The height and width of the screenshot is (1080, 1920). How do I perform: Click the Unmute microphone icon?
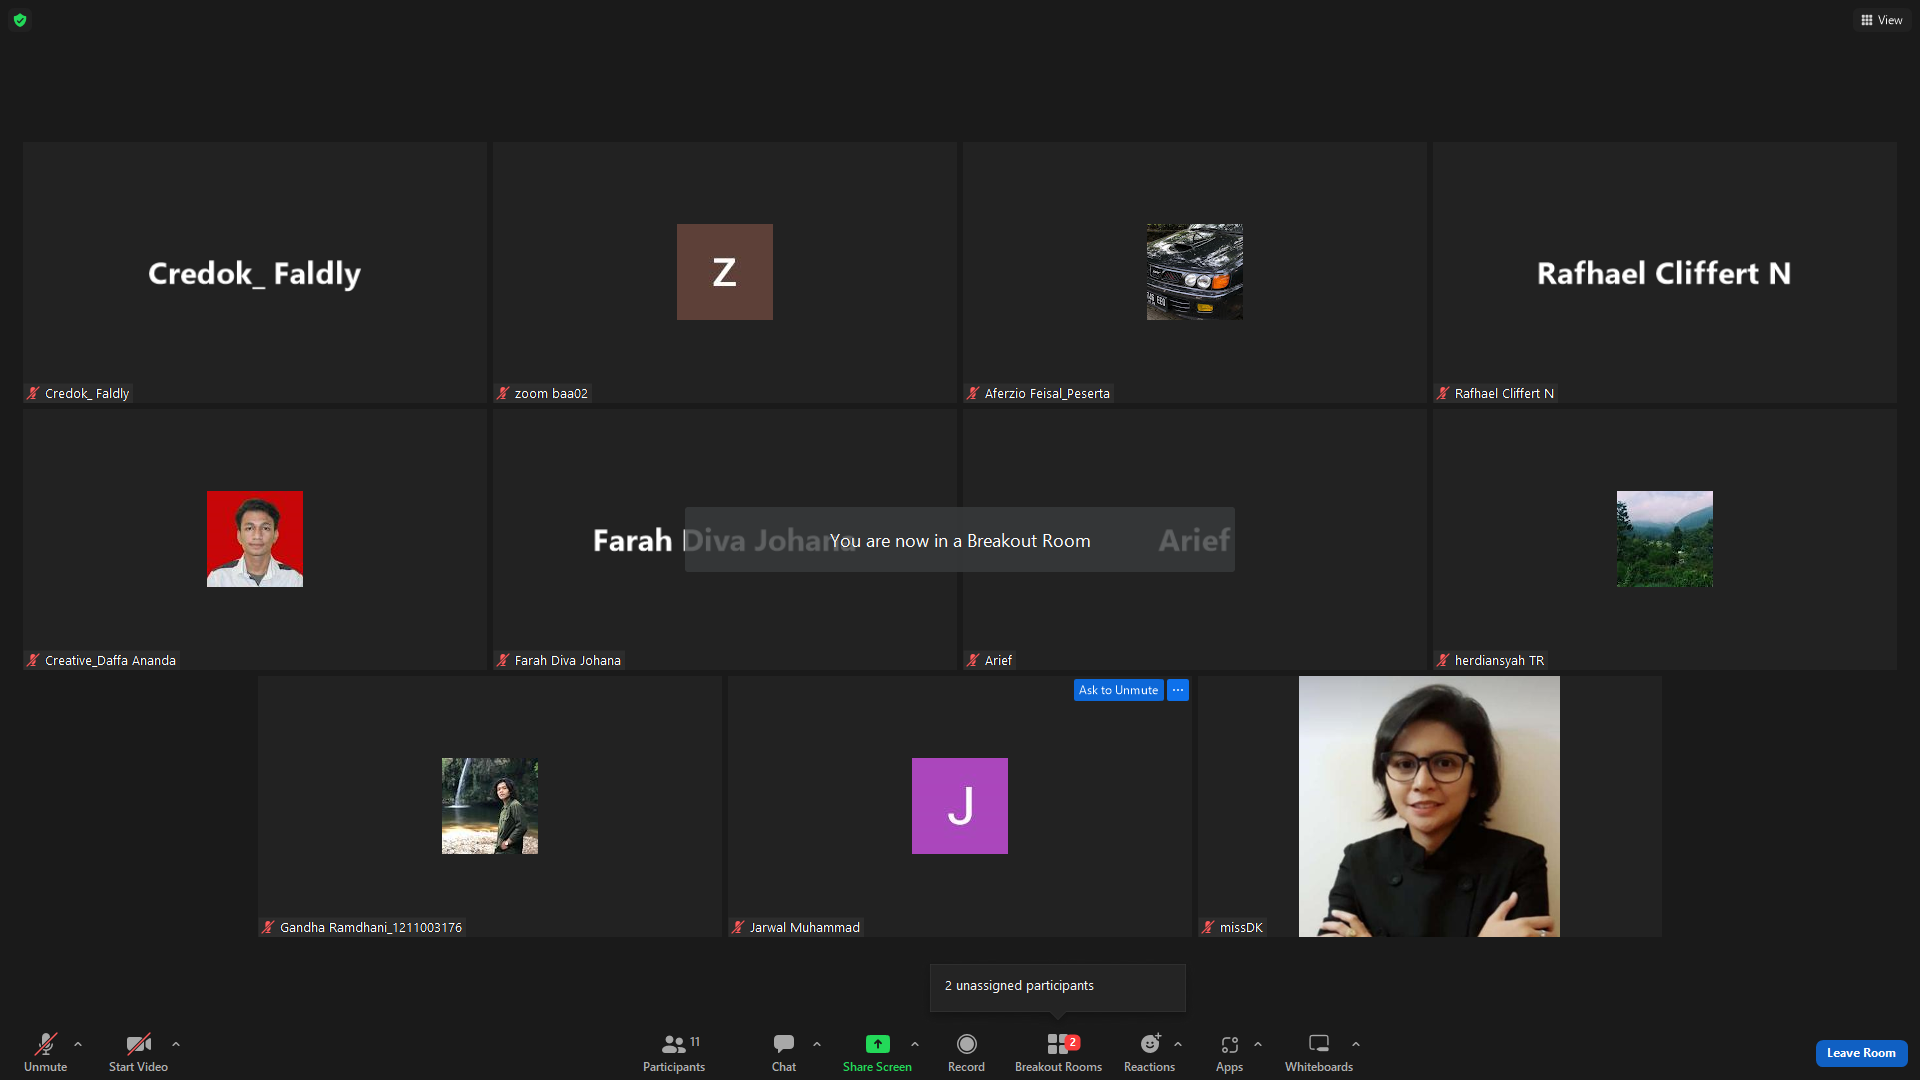click(x=46, y=1044)
